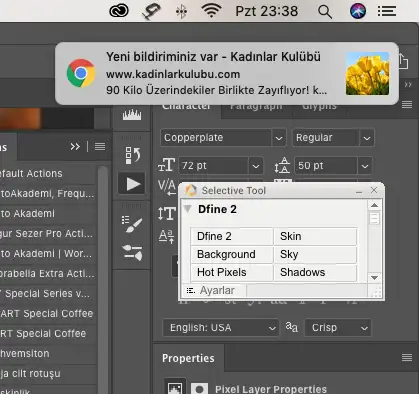Click Selective Tool scrollbar up arrow

click(374, 205)
